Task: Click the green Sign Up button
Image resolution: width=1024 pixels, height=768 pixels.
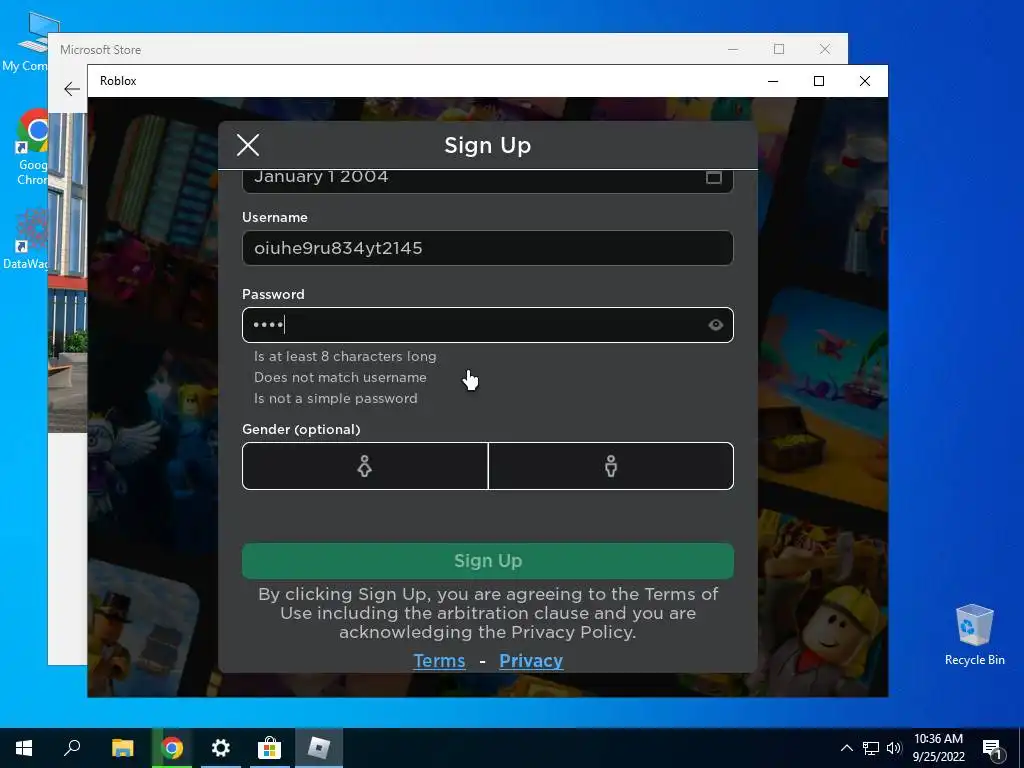Action: point(487,561)
